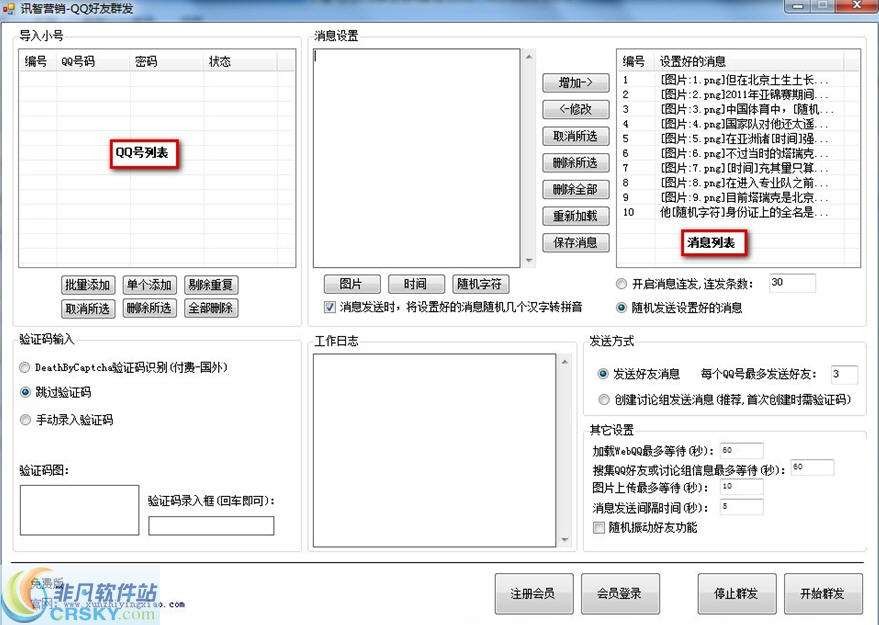Click the 保存消息 button
This screenshot has width=879, height=625.
576,242
